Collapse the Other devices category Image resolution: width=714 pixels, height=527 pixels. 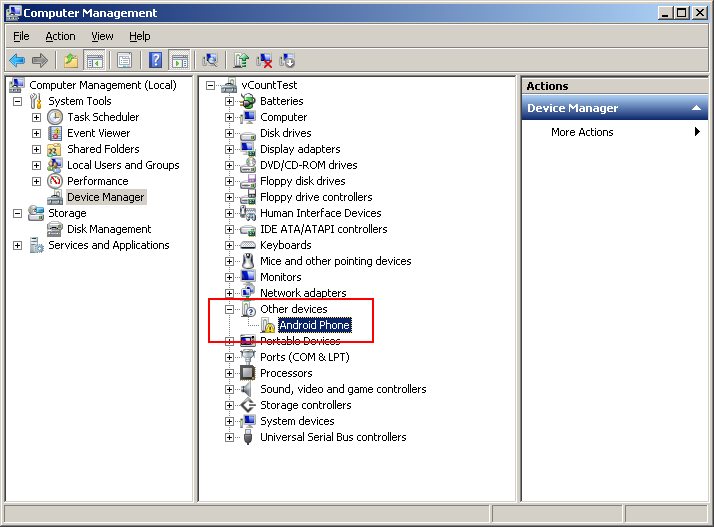point(230,309)
